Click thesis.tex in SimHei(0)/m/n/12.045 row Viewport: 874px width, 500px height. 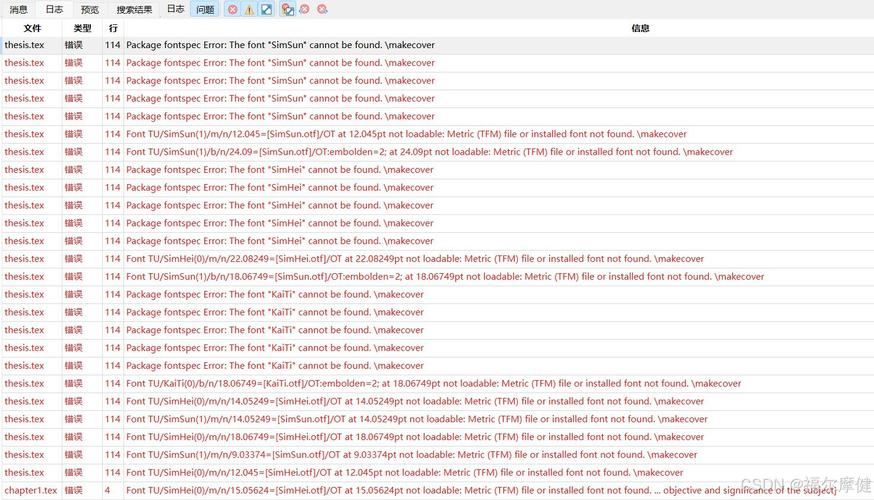pyautogui.click(x=24, y=473)
